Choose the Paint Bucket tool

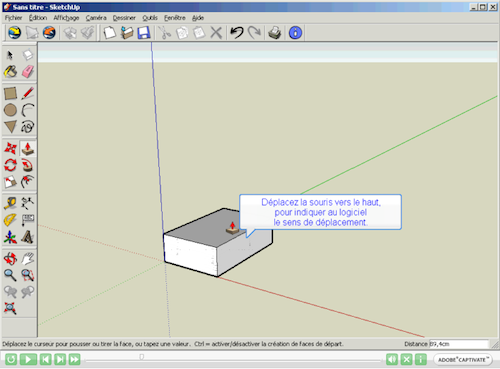(x=10, y=72)
